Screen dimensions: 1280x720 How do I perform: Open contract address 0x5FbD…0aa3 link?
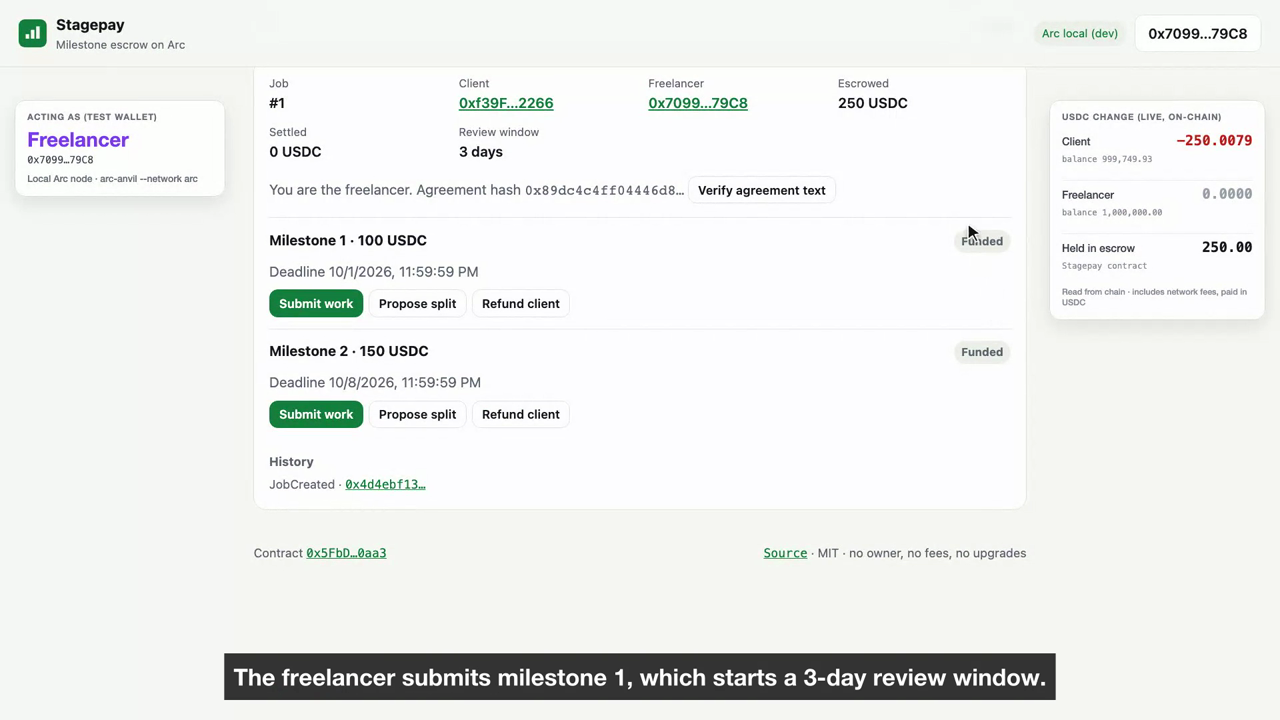[346, 553]
